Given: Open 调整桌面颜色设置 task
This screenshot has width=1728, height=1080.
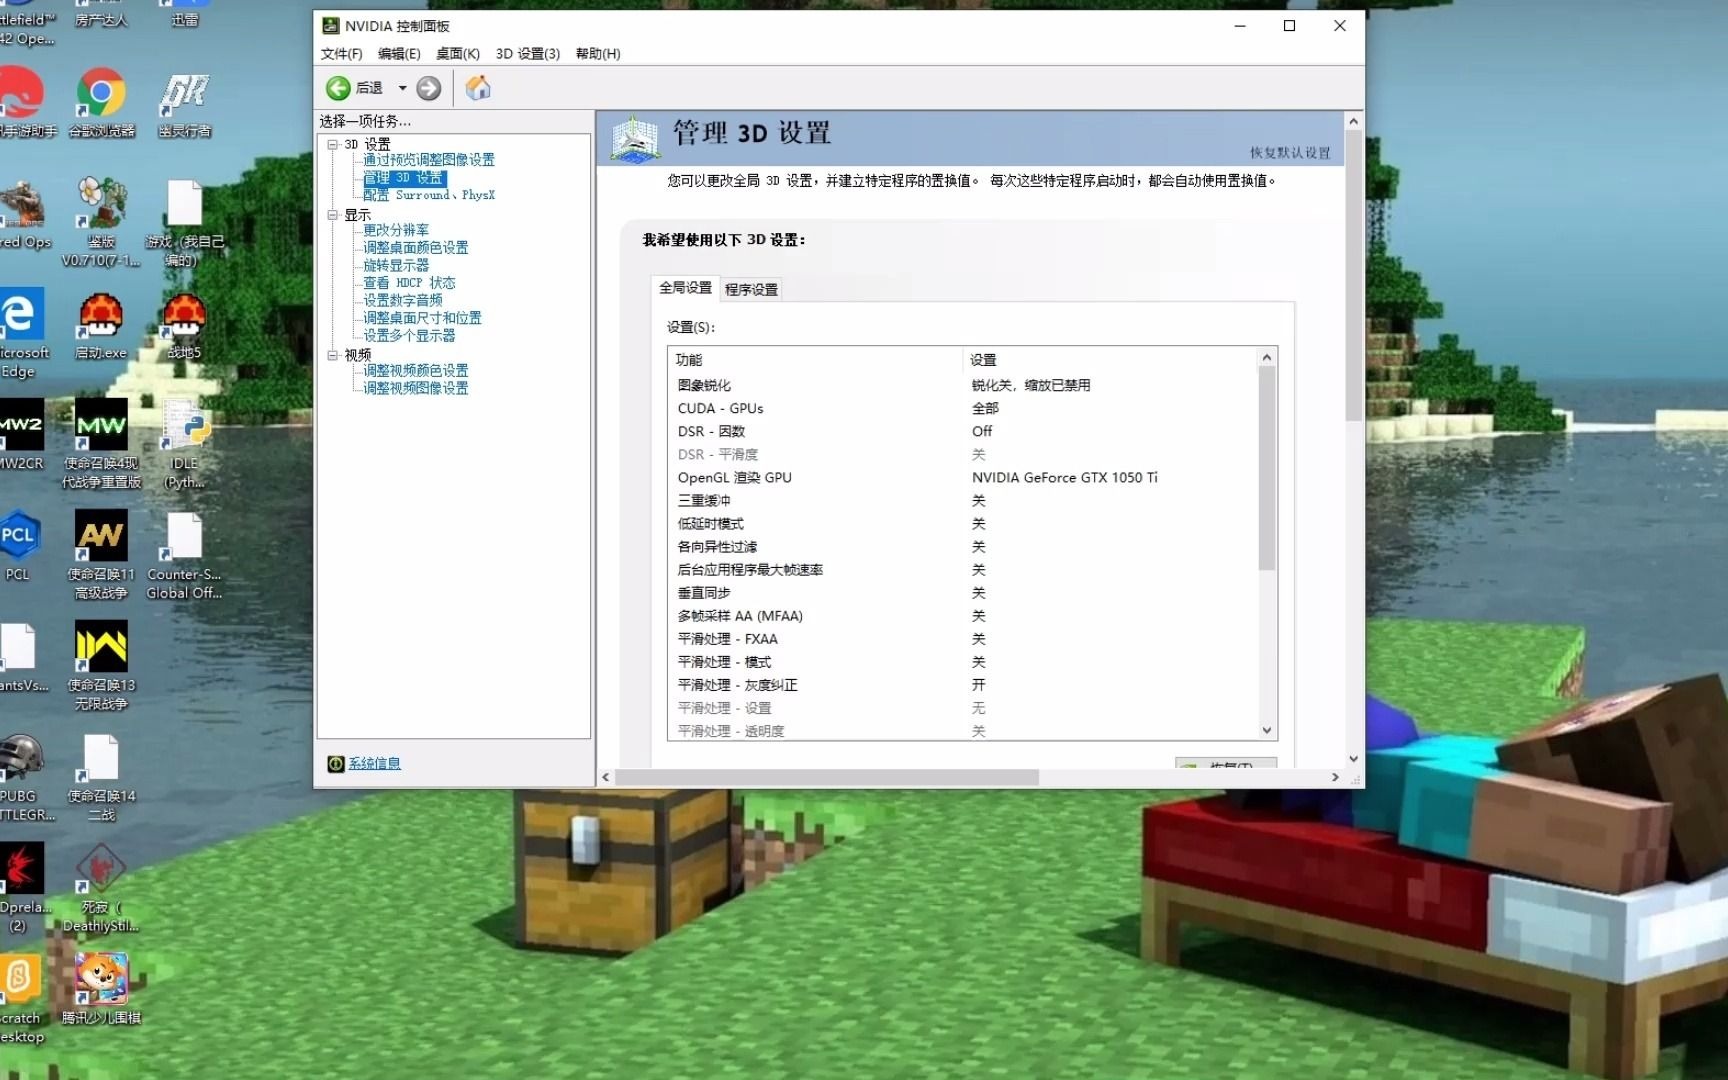Looking at the screenshot, I should point(415,248).
